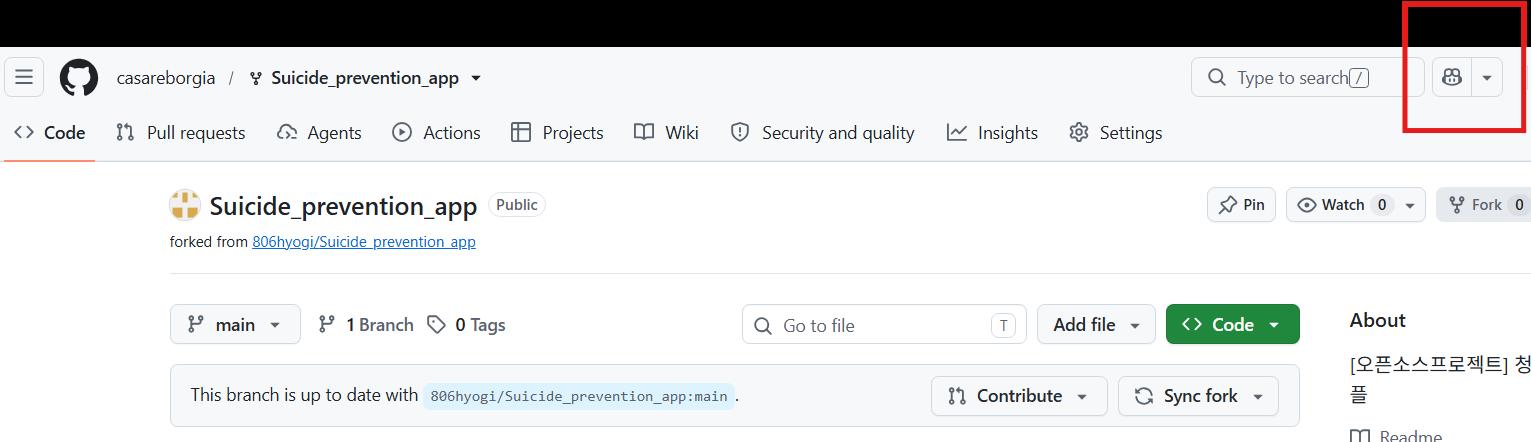The width and height of the screenshot is (1531, 442).
Task: Click the Go to file field
Action: pyautogui.click(x=884, y=325)
